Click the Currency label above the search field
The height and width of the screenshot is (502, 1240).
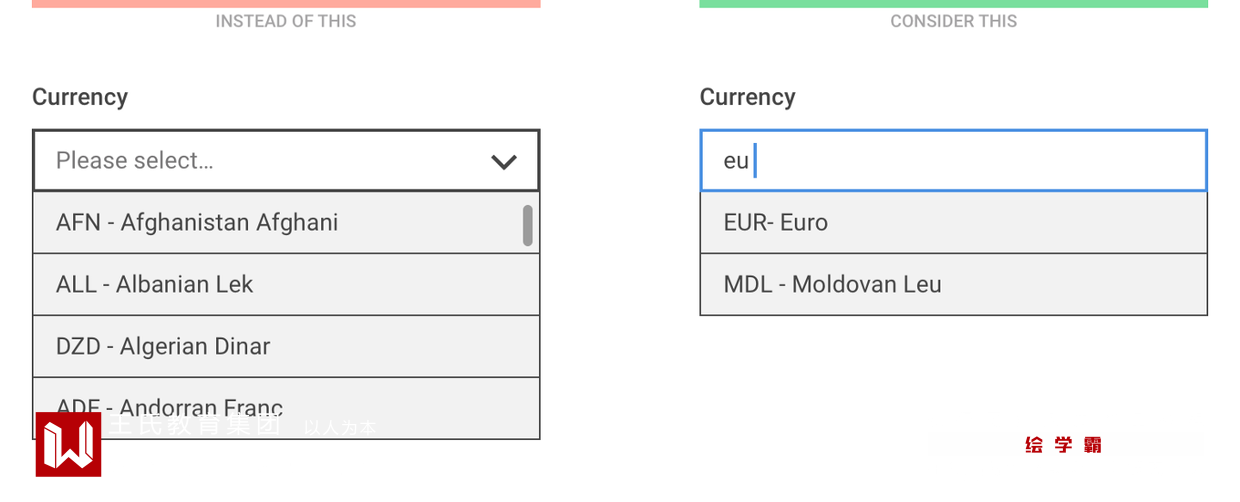747,97
